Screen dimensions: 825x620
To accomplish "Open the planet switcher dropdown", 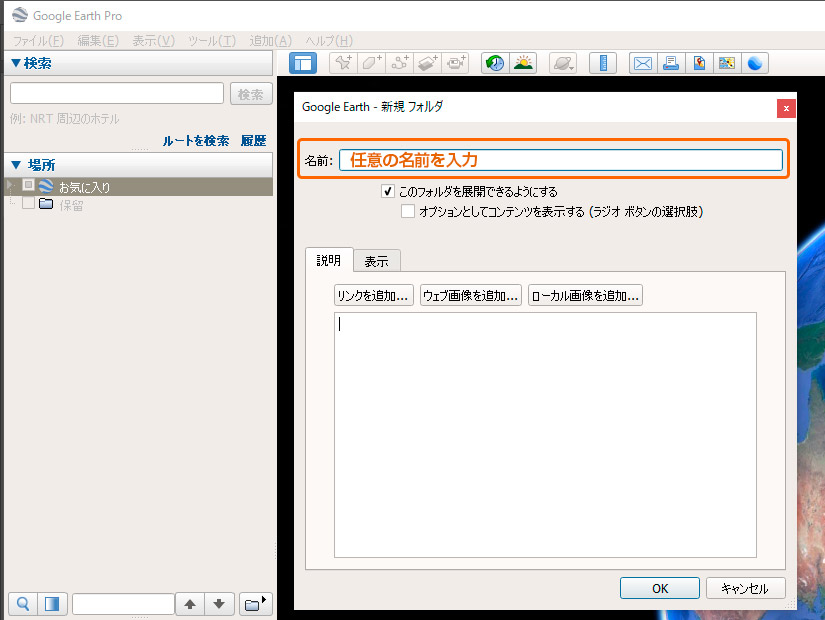I will pos(563,63).
